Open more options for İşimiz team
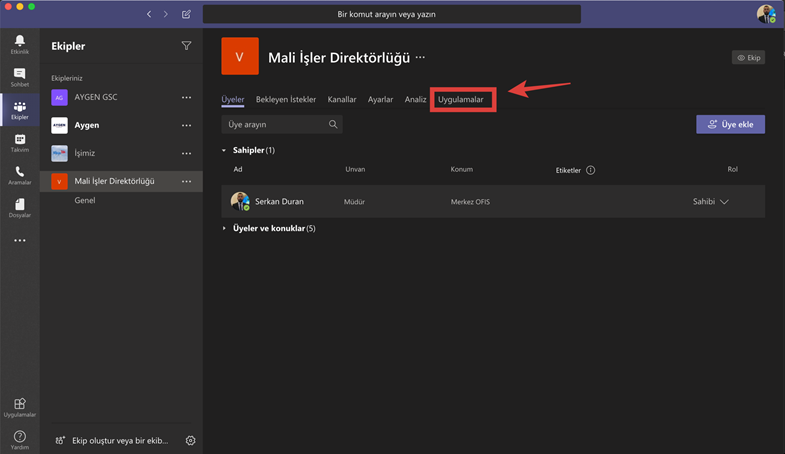Screen dimensions: 785x454 186,153
